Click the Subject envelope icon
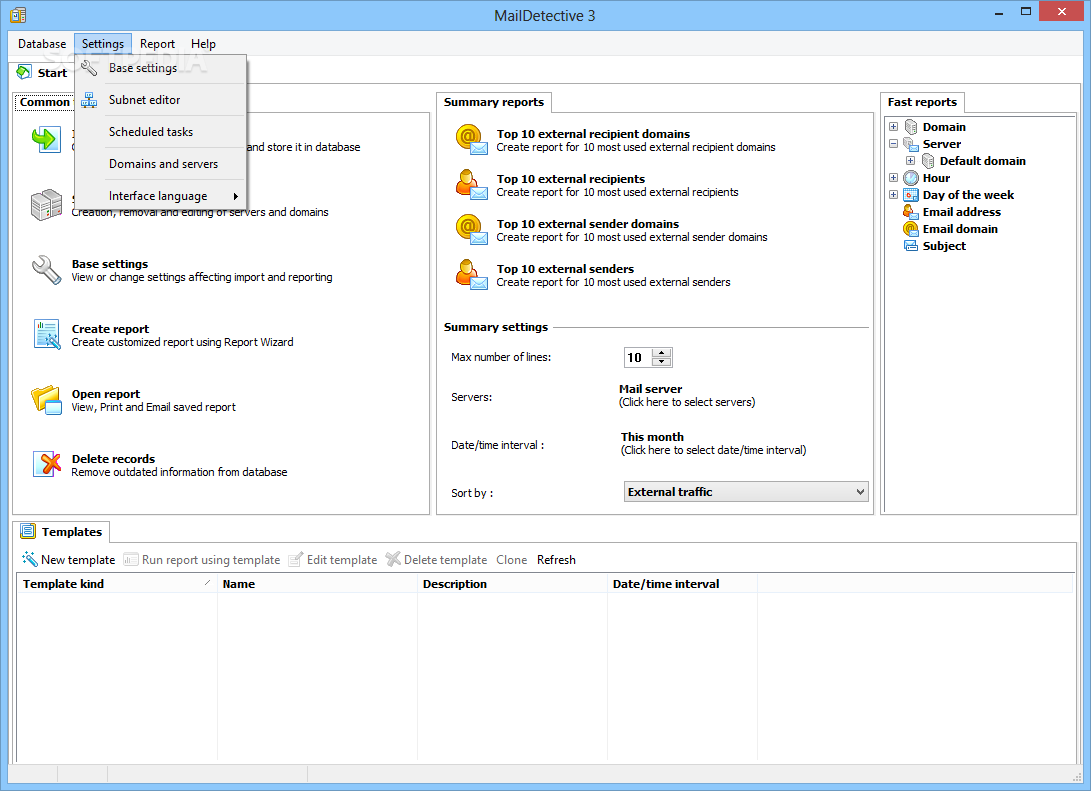 (911, 246)
